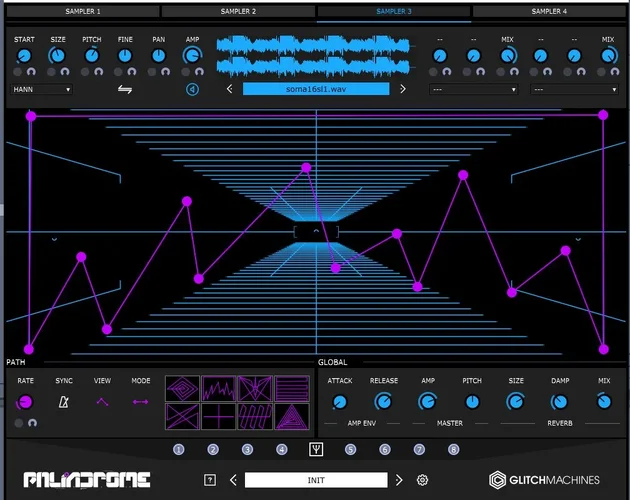The height and width of the screenshot is (500, 630).
Task: Click the arc modulation icon under START
Action: click(x=31, y=72)
